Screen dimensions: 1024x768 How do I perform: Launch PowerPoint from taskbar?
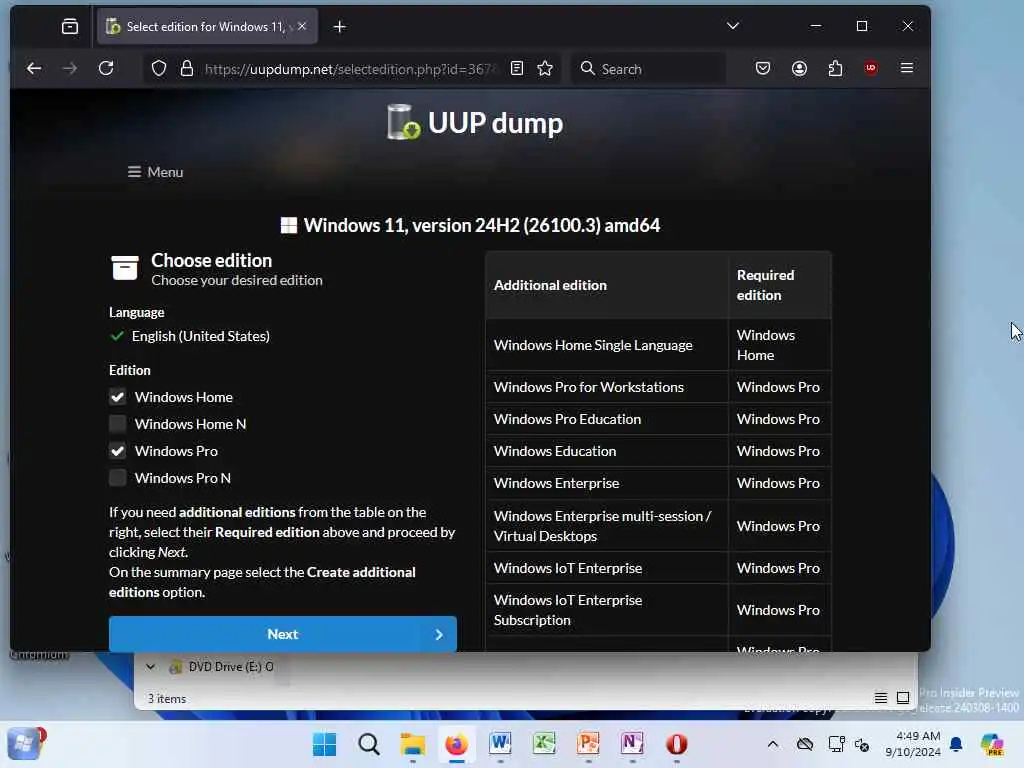(588, 744)
